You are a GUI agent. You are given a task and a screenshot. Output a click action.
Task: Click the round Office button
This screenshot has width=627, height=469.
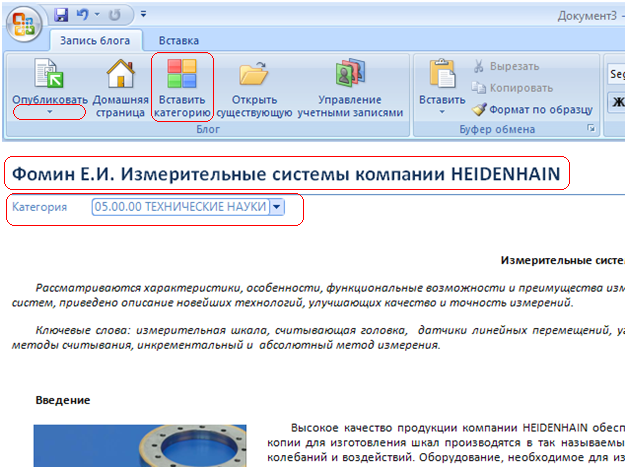[24, 24]
